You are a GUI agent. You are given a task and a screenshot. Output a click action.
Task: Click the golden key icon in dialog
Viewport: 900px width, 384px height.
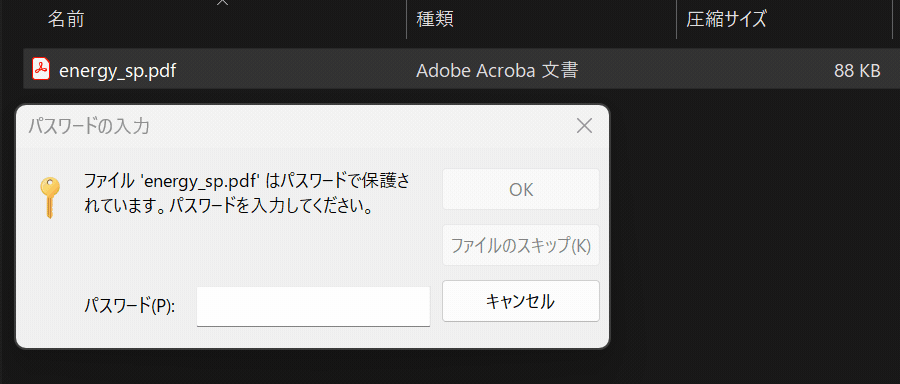(50, 197)
